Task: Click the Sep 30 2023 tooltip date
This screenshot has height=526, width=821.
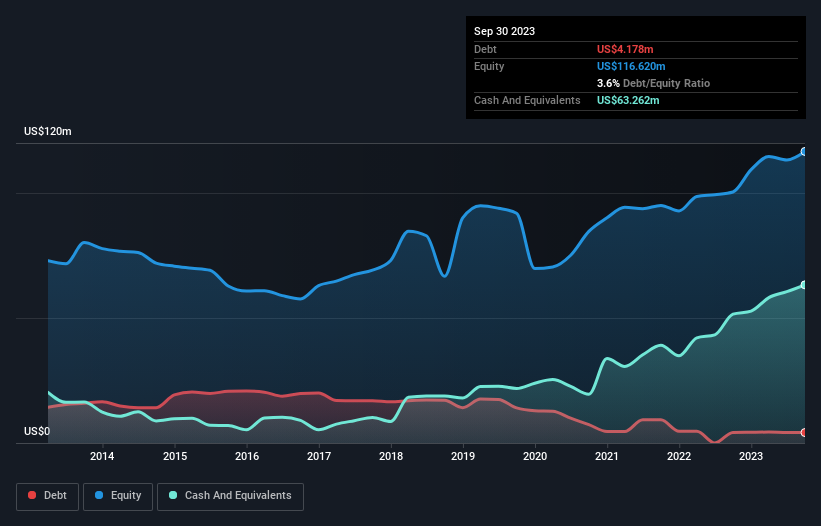Action: click(x=505, y=31)
